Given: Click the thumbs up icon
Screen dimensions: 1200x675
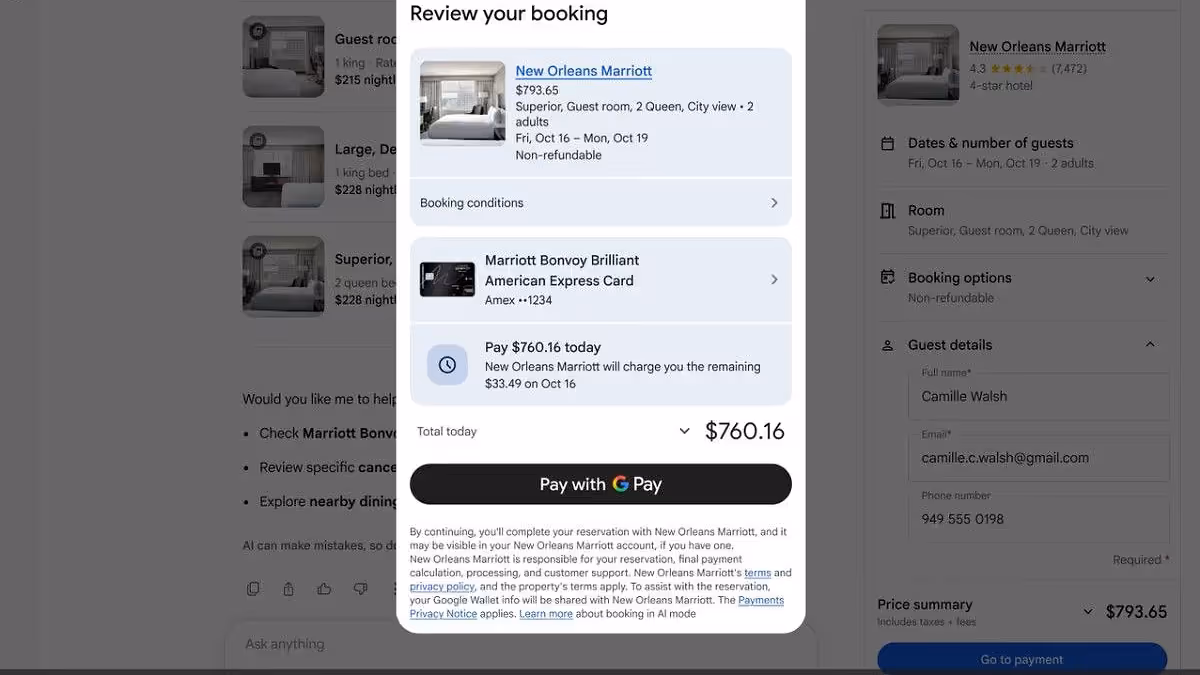Looking at the screenshot, I should coord(324,589).
